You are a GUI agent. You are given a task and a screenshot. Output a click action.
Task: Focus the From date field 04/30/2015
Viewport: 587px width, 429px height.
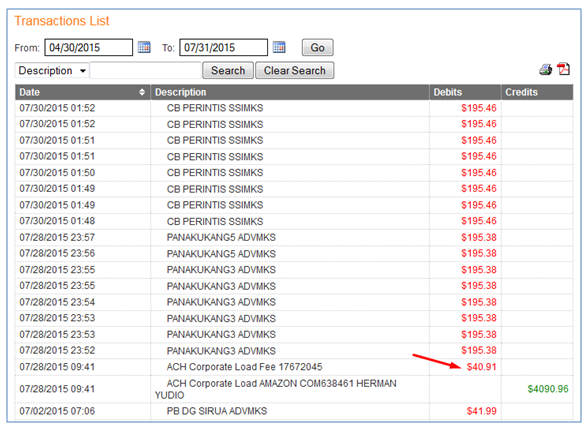pos(88,48)
